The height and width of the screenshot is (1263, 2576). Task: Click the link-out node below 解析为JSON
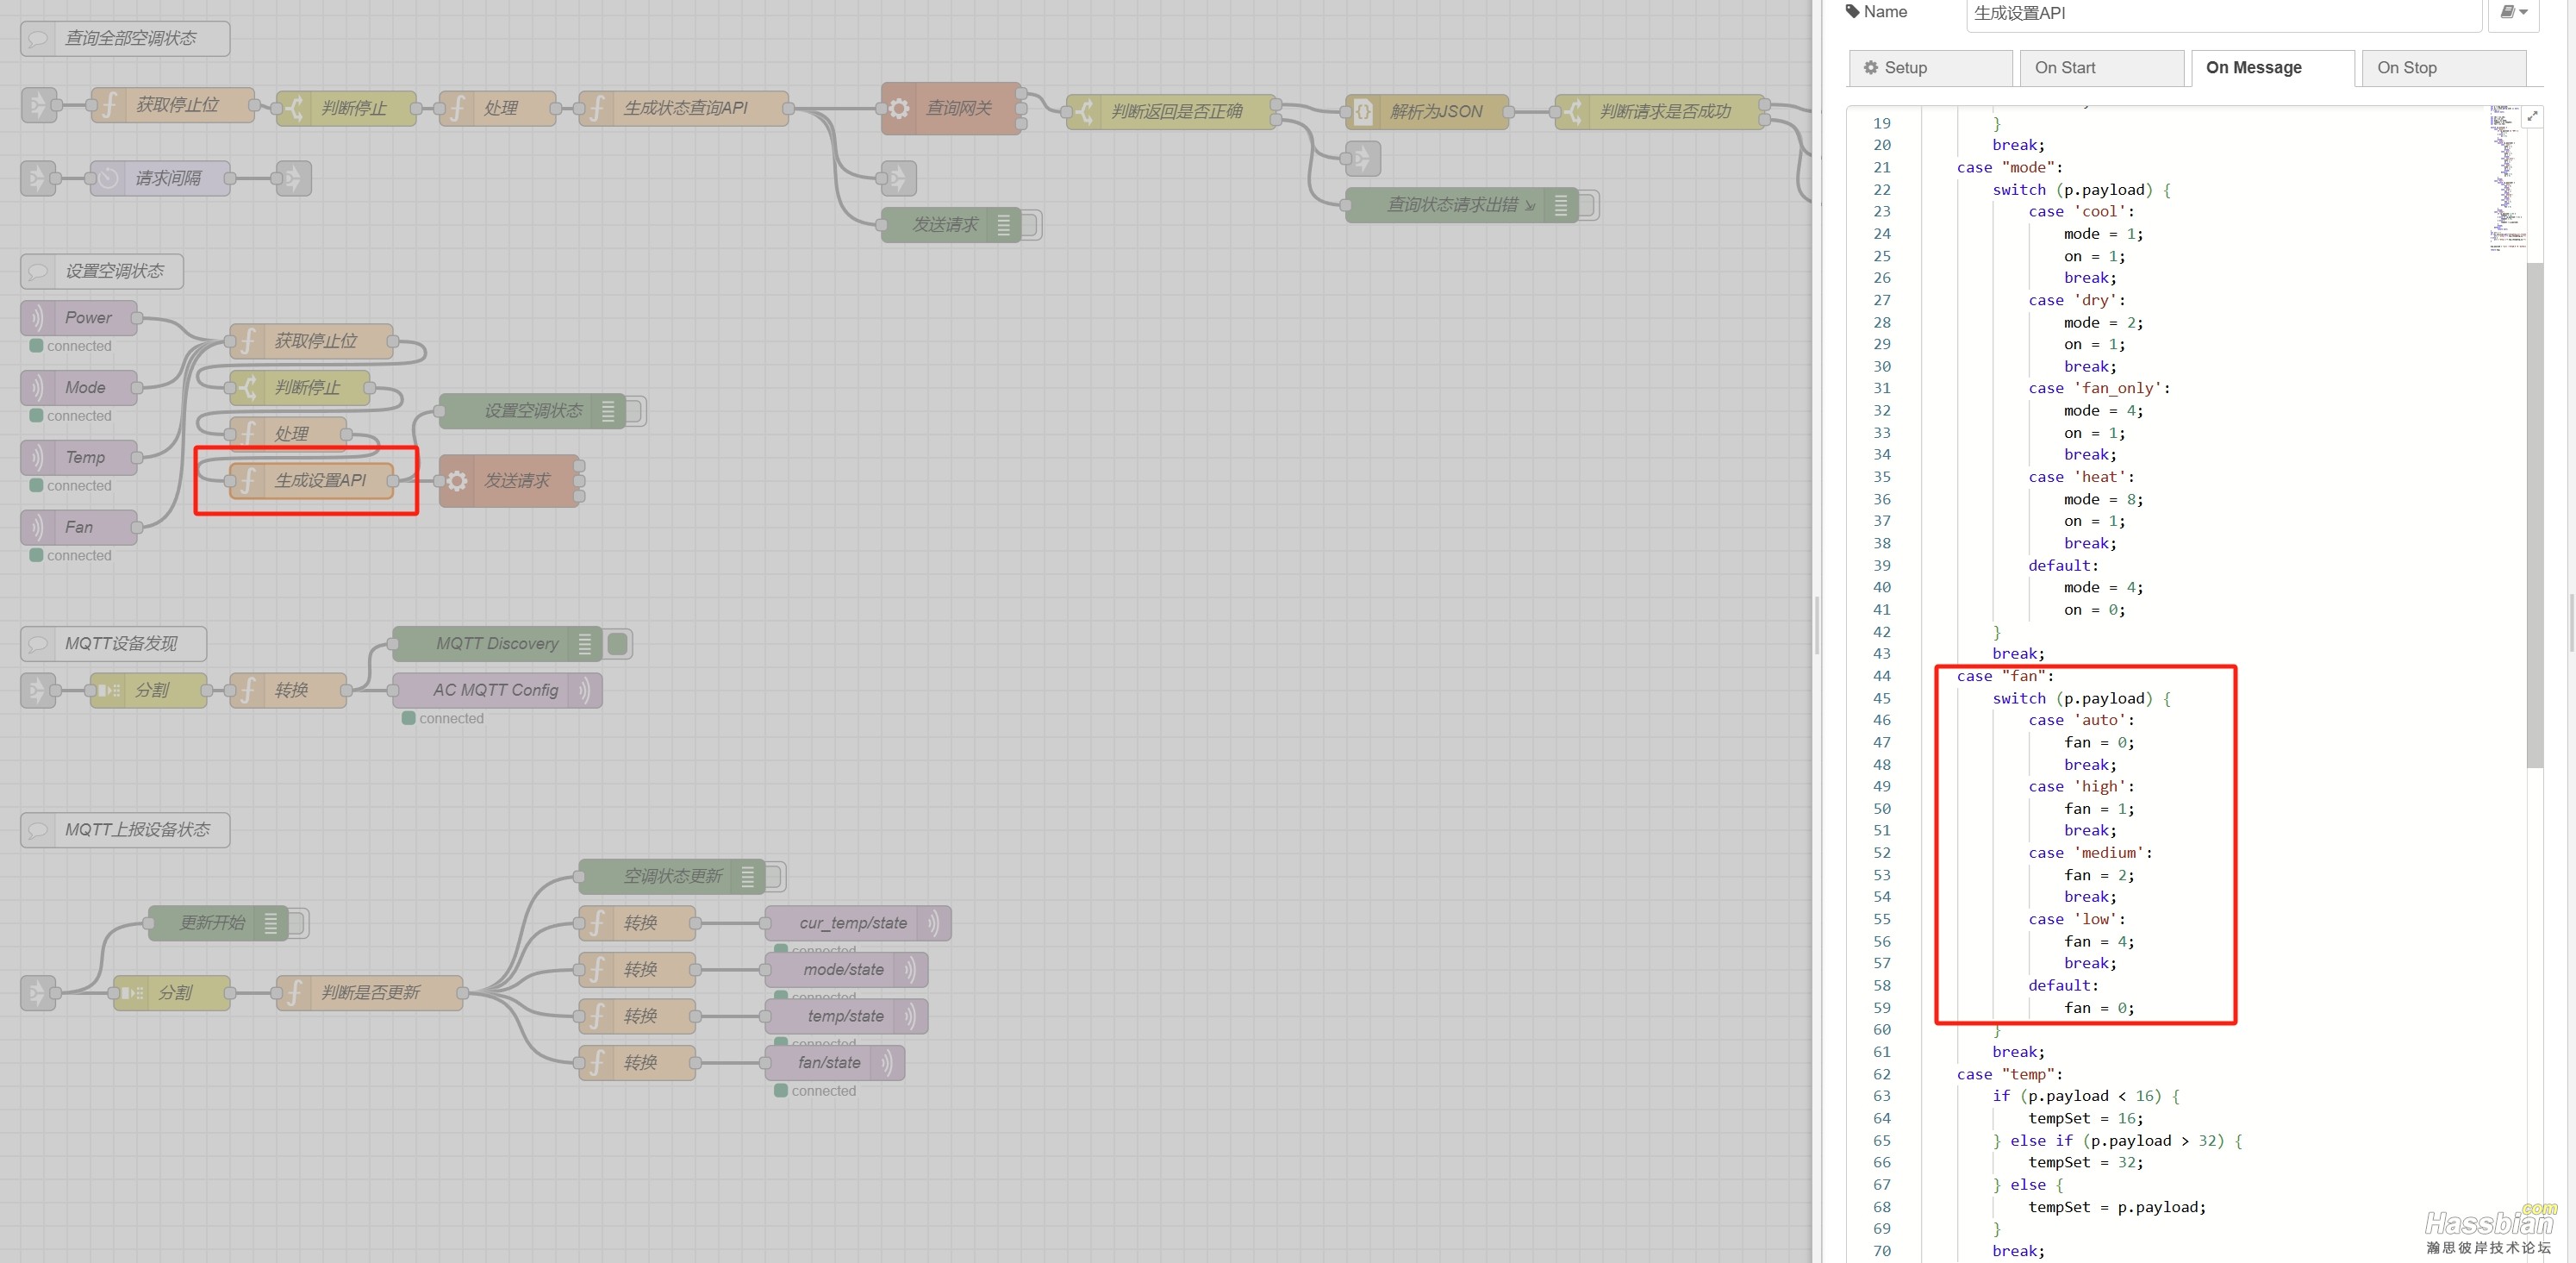click(1363, 158)
